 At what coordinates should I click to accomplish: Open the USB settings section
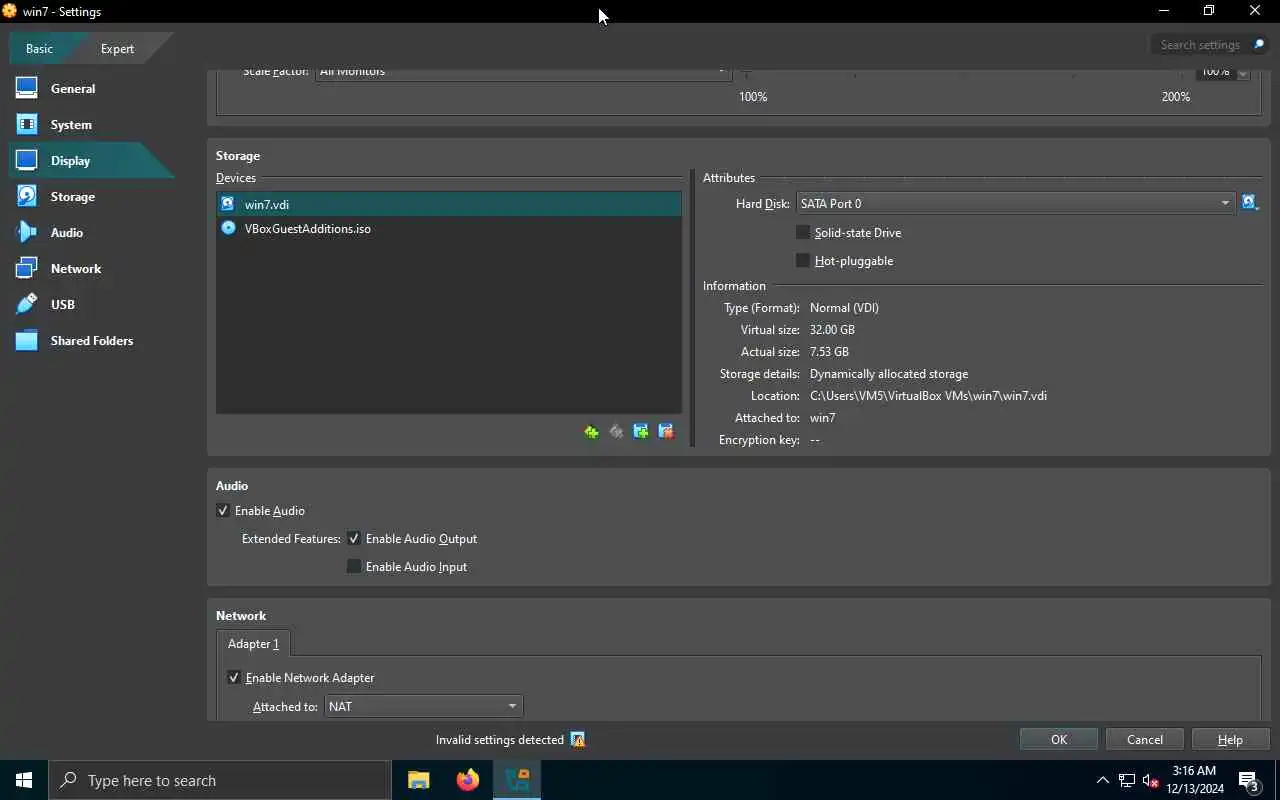tap(62, 304)
